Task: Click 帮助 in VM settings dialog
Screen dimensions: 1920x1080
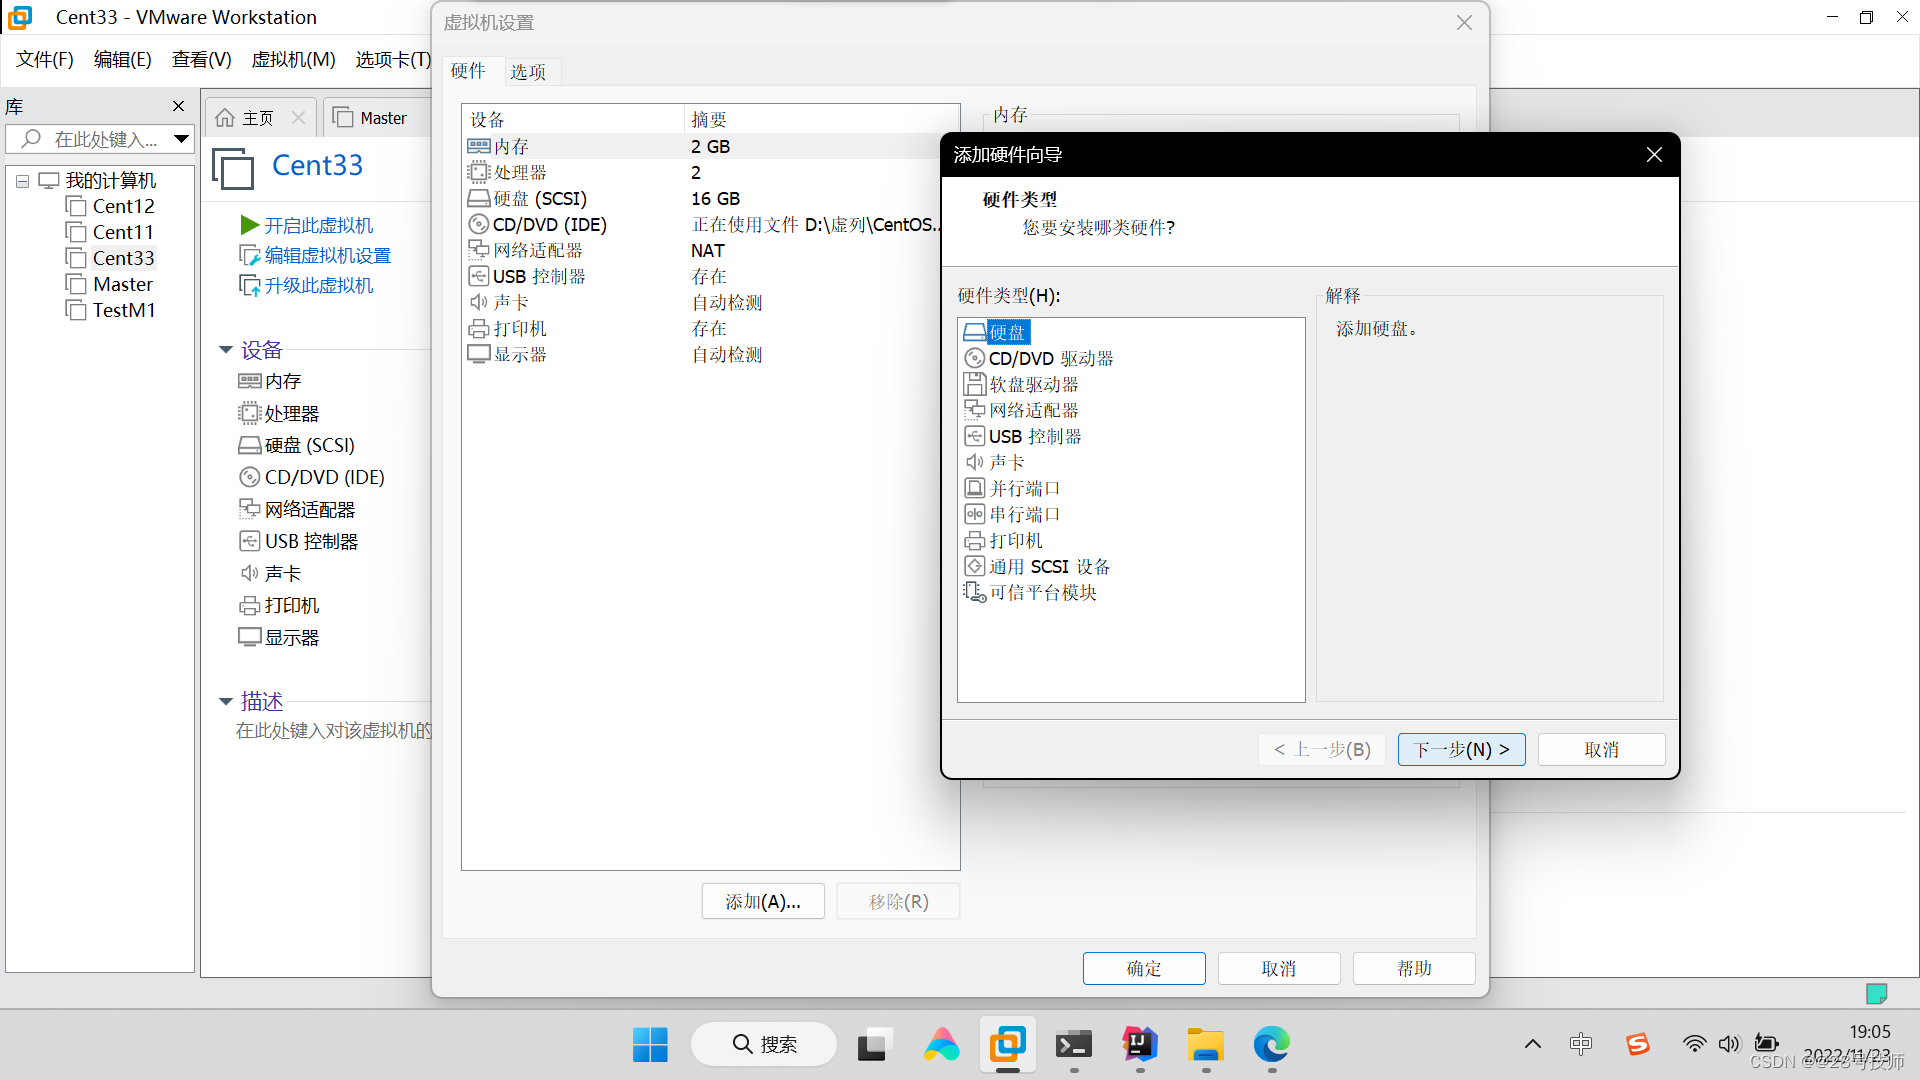Action: coord(1414,968)
